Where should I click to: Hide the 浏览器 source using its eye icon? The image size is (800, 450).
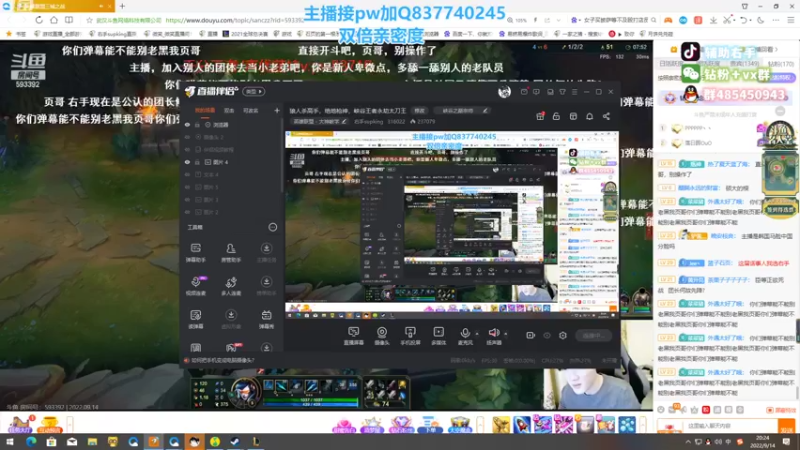187,124
